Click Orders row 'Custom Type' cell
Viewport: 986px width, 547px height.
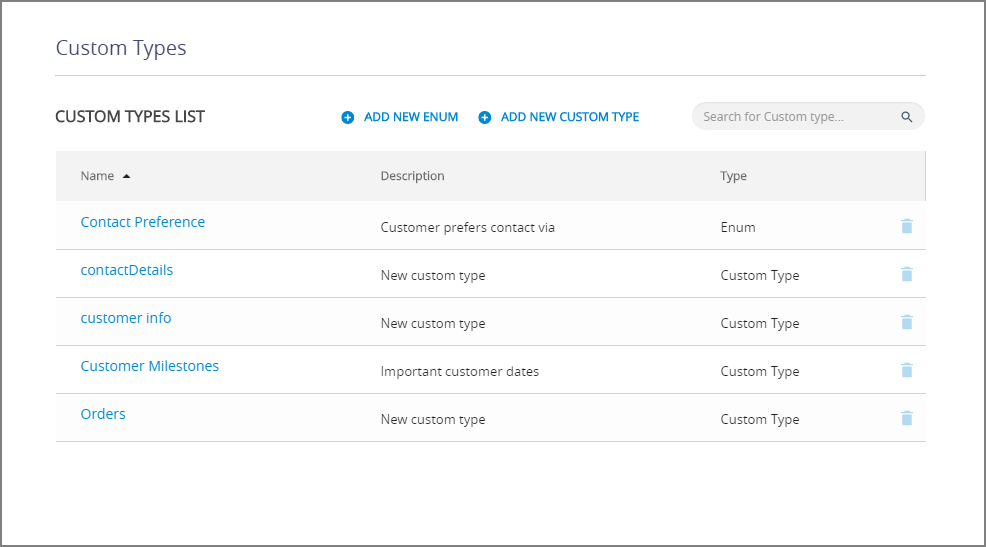click(760, 419)
